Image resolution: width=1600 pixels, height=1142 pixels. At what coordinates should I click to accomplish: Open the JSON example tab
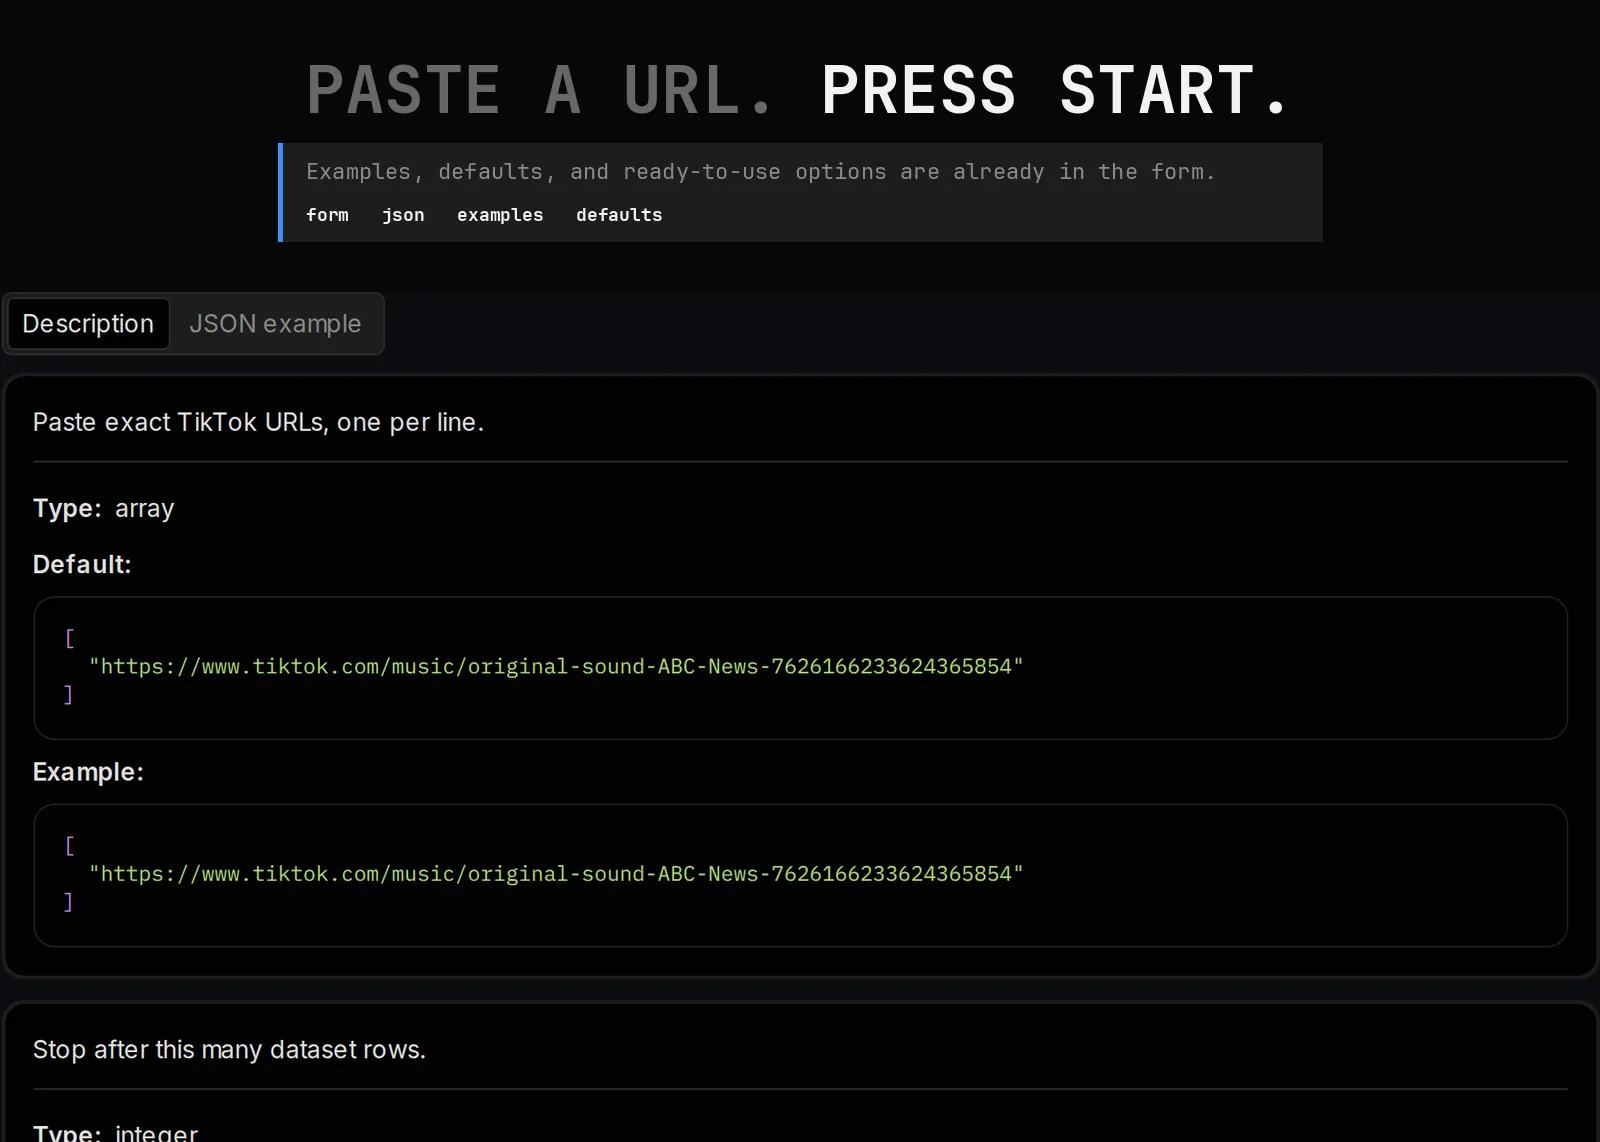275,324
